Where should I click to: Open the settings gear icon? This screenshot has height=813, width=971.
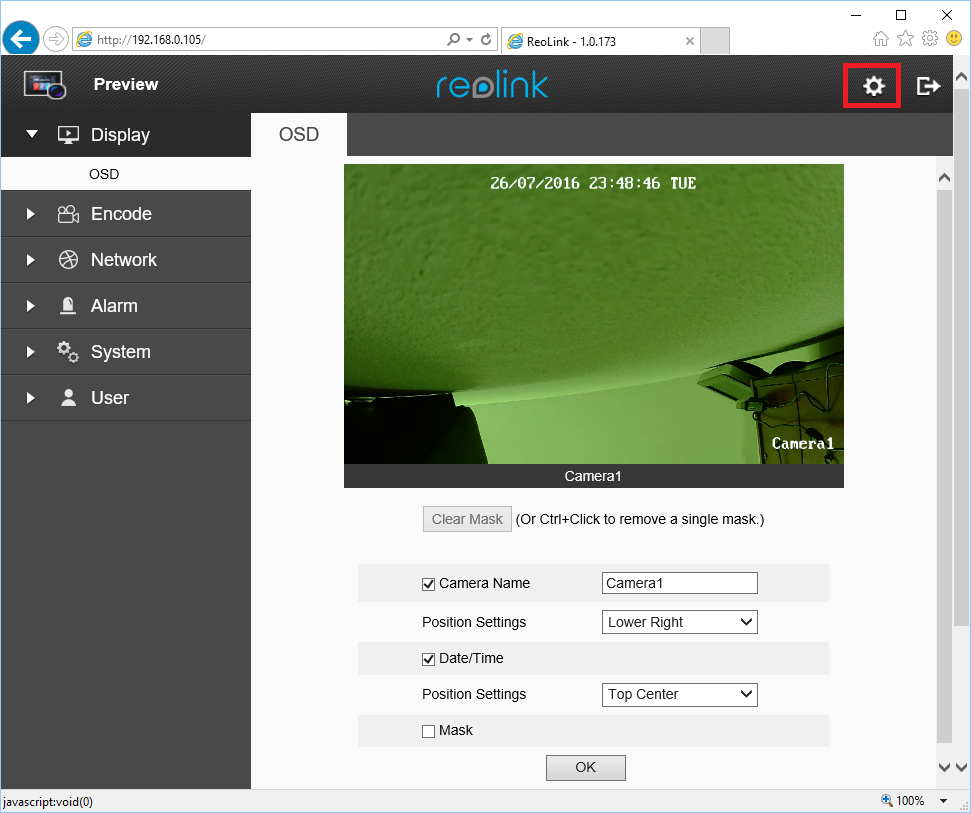[873, 86]
